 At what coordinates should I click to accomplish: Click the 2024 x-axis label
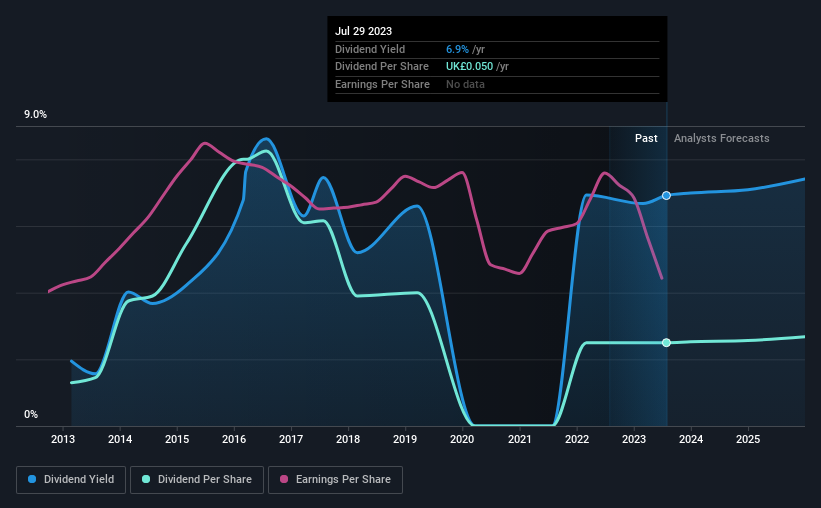coord(691,439)
